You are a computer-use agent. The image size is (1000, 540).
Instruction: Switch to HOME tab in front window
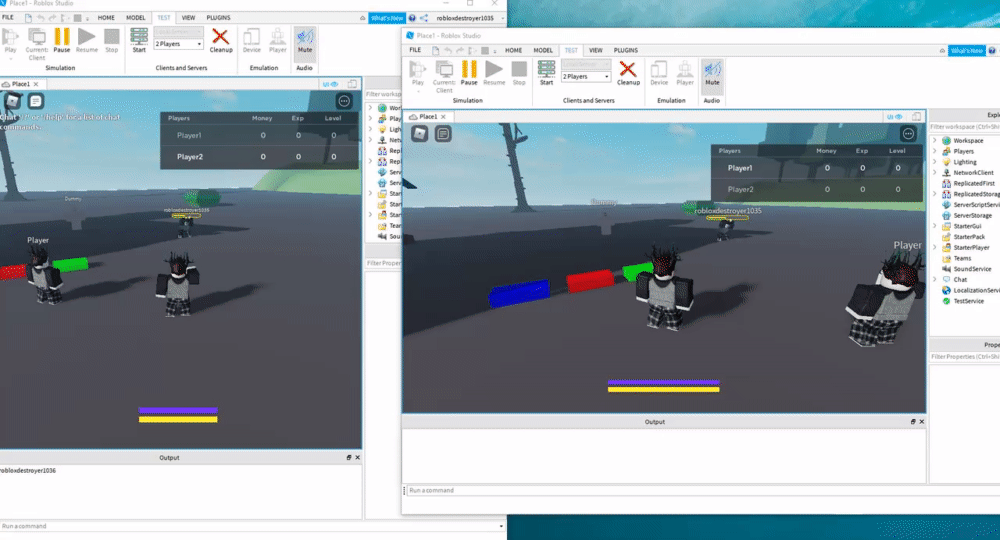513,50
